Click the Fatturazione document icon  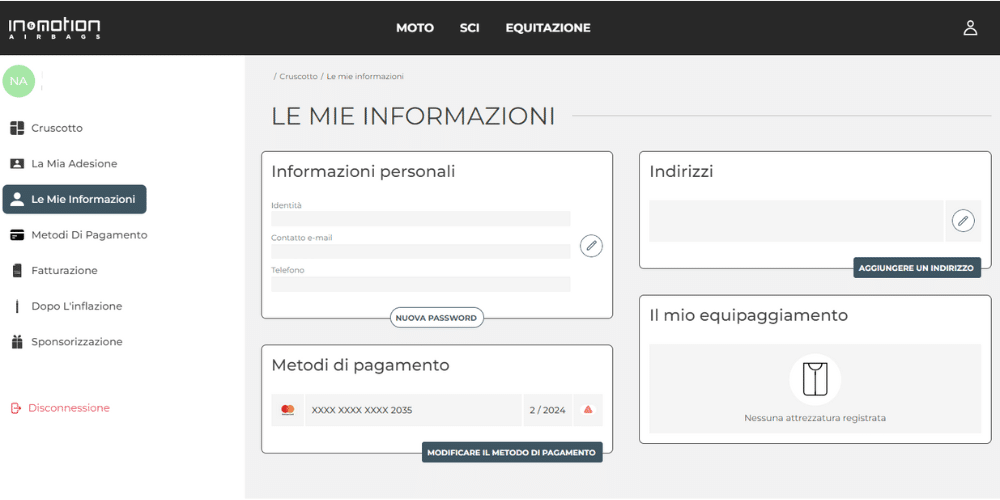tap(17, 271)
